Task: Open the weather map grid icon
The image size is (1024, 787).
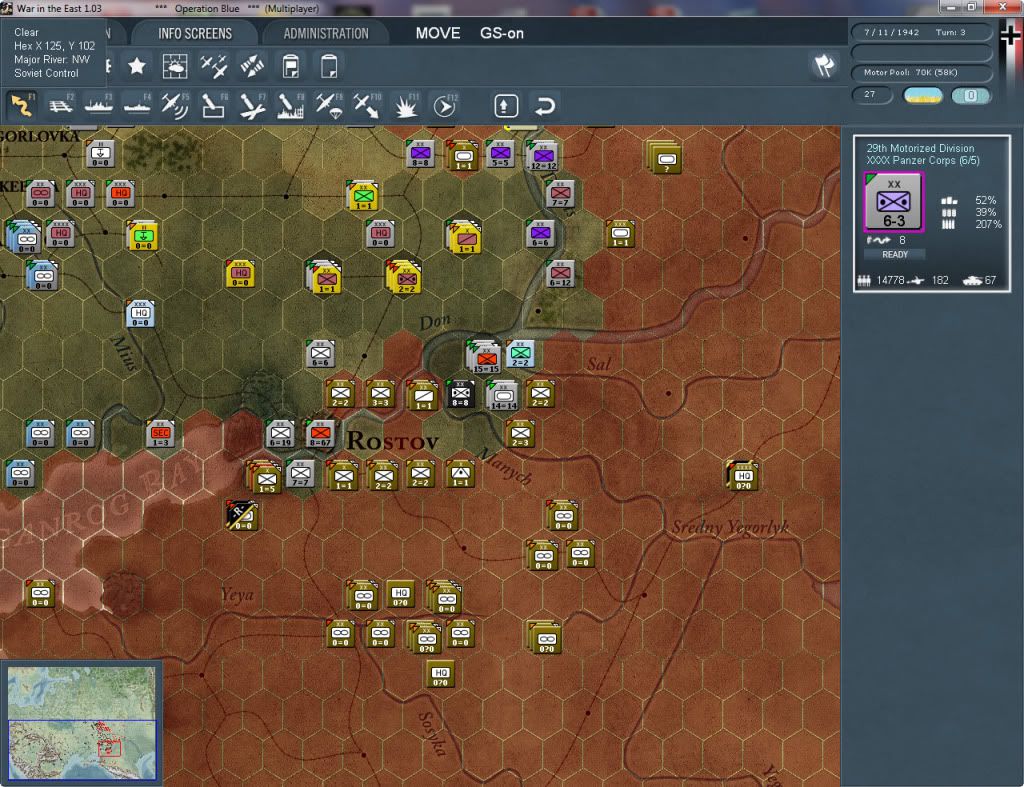Action: point(175,66)
